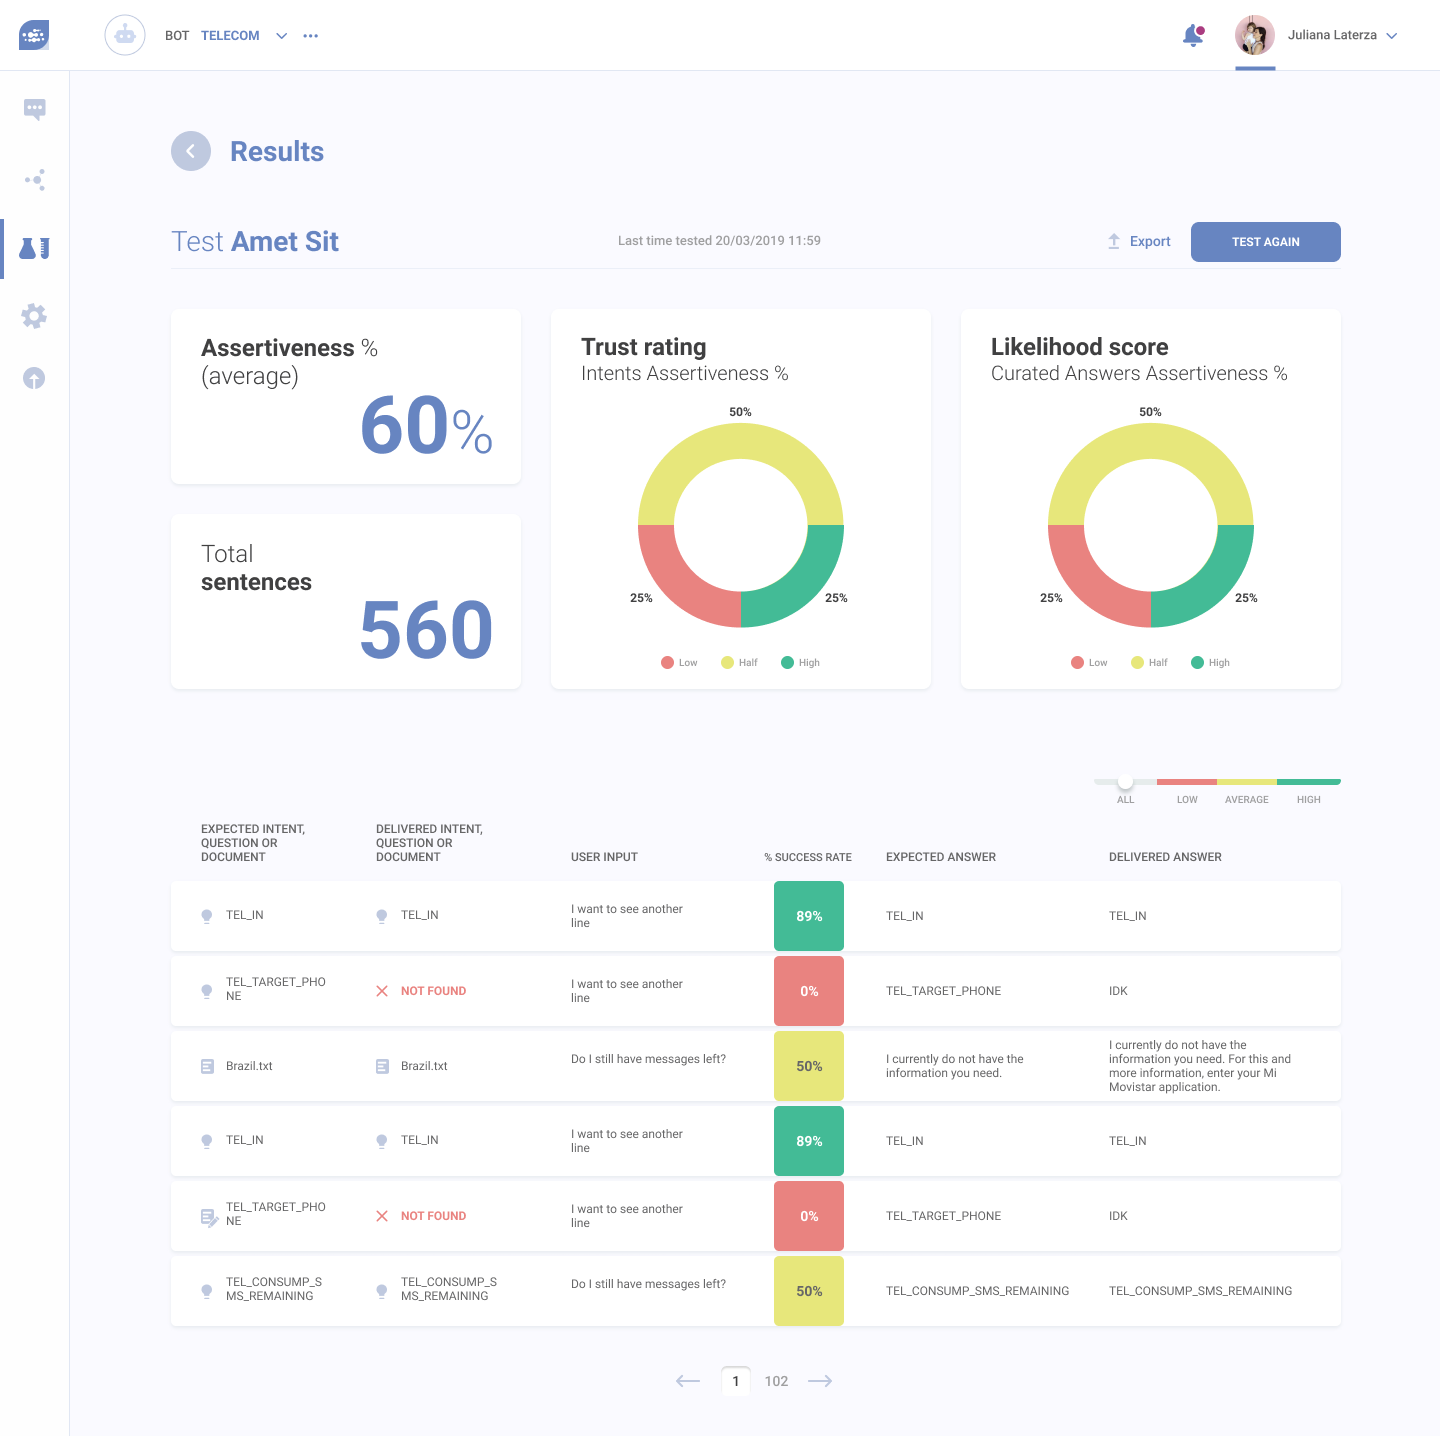
Task: Select the test lab flask sidebar icon
Action: (x=34, y=249)
